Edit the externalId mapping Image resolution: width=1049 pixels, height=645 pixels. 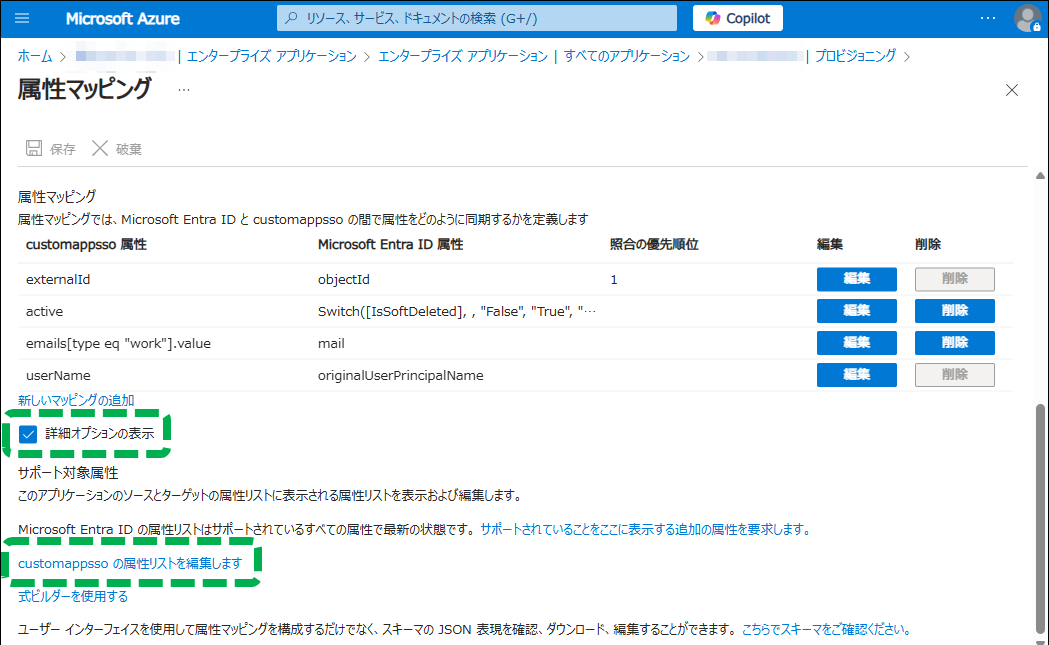point(856,279)
